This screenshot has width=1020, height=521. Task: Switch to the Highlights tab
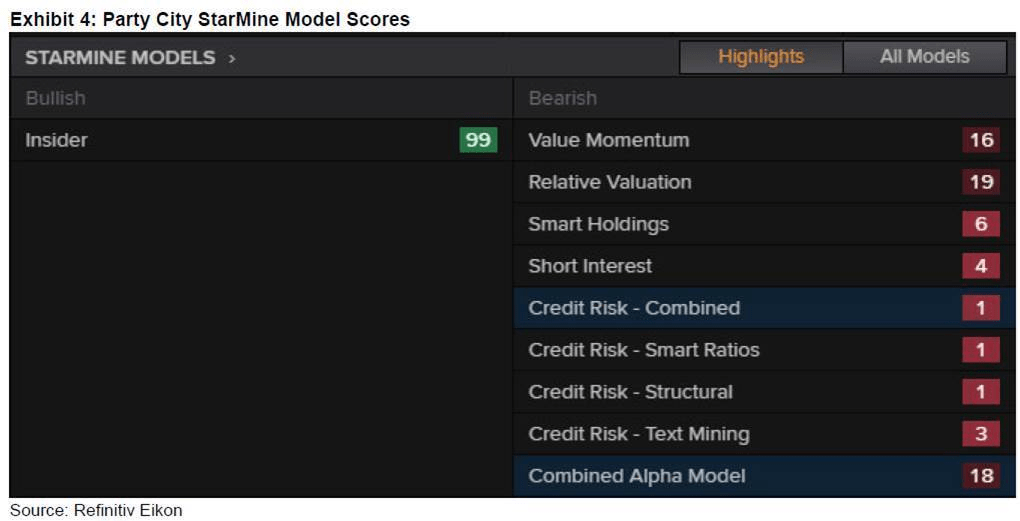coord(761,57)
